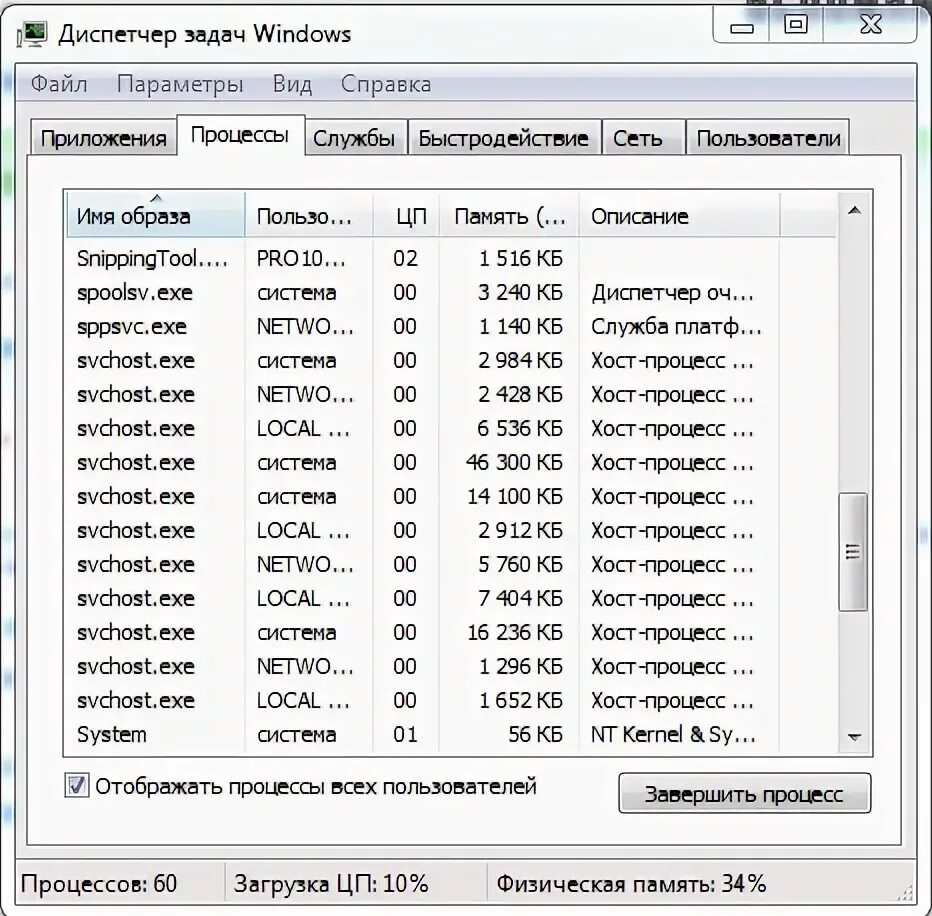Toggle Отображать процессы всех пользователей checkbox
The image size is (932, 916).
pos(77,786)
